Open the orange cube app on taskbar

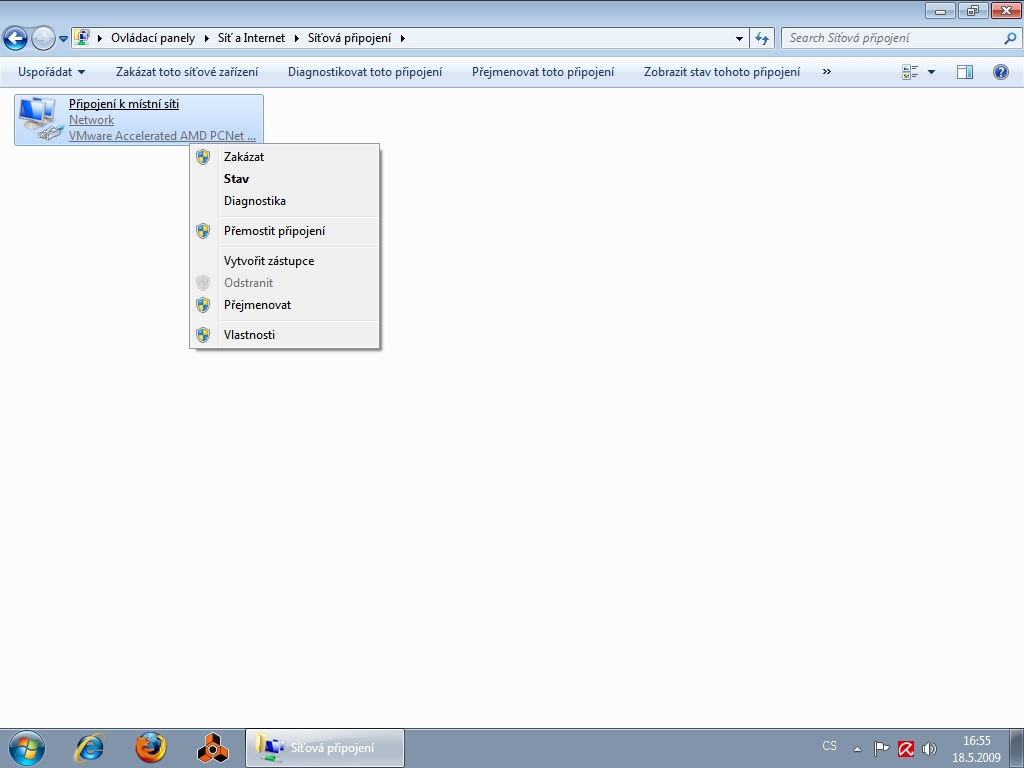212,748
